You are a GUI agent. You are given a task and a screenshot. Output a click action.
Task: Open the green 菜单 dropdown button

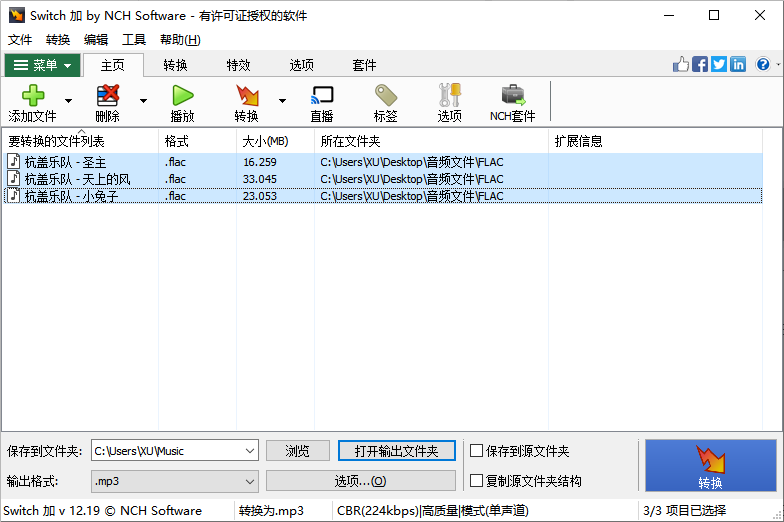click(x=42, y=65)
